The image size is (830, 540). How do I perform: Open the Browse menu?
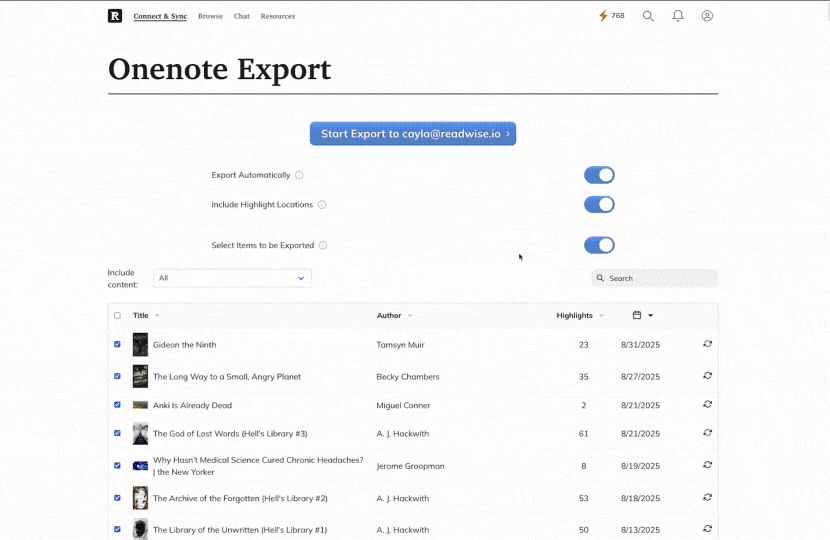tap(210, 16)
